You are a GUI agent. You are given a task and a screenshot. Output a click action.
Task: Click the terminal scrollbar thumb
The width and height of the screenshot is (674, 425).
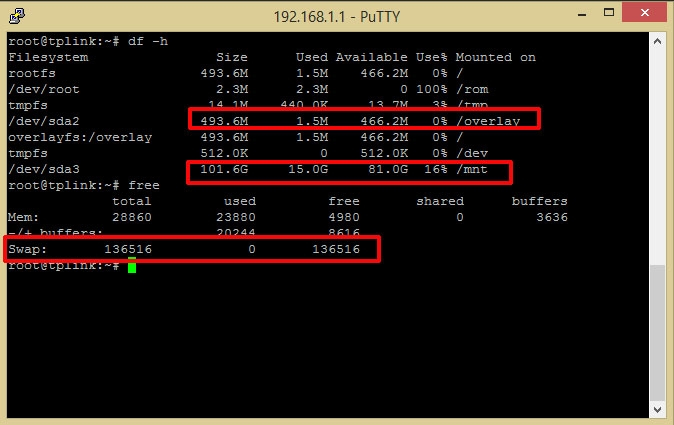tap(657, 333)
